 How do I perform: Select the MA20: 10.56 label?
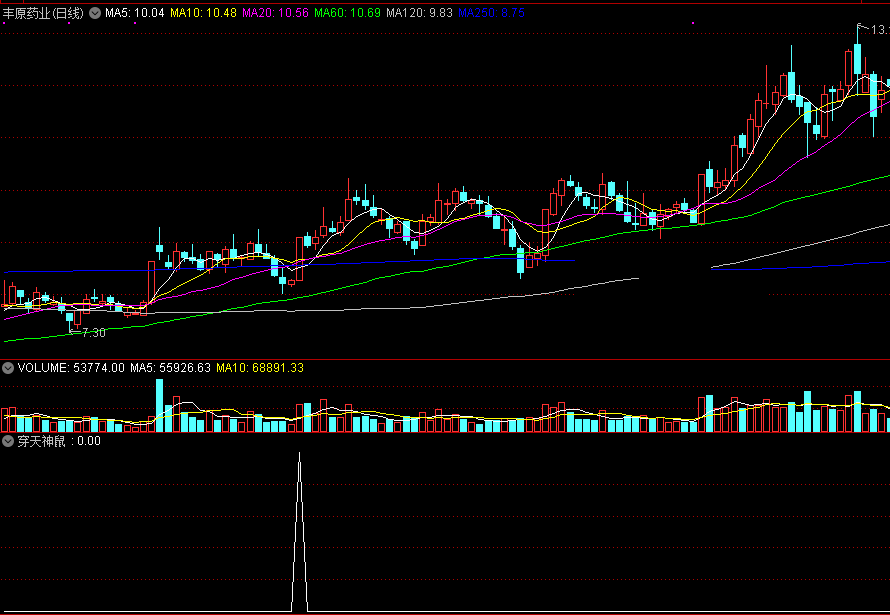click(x=276, y=13)
